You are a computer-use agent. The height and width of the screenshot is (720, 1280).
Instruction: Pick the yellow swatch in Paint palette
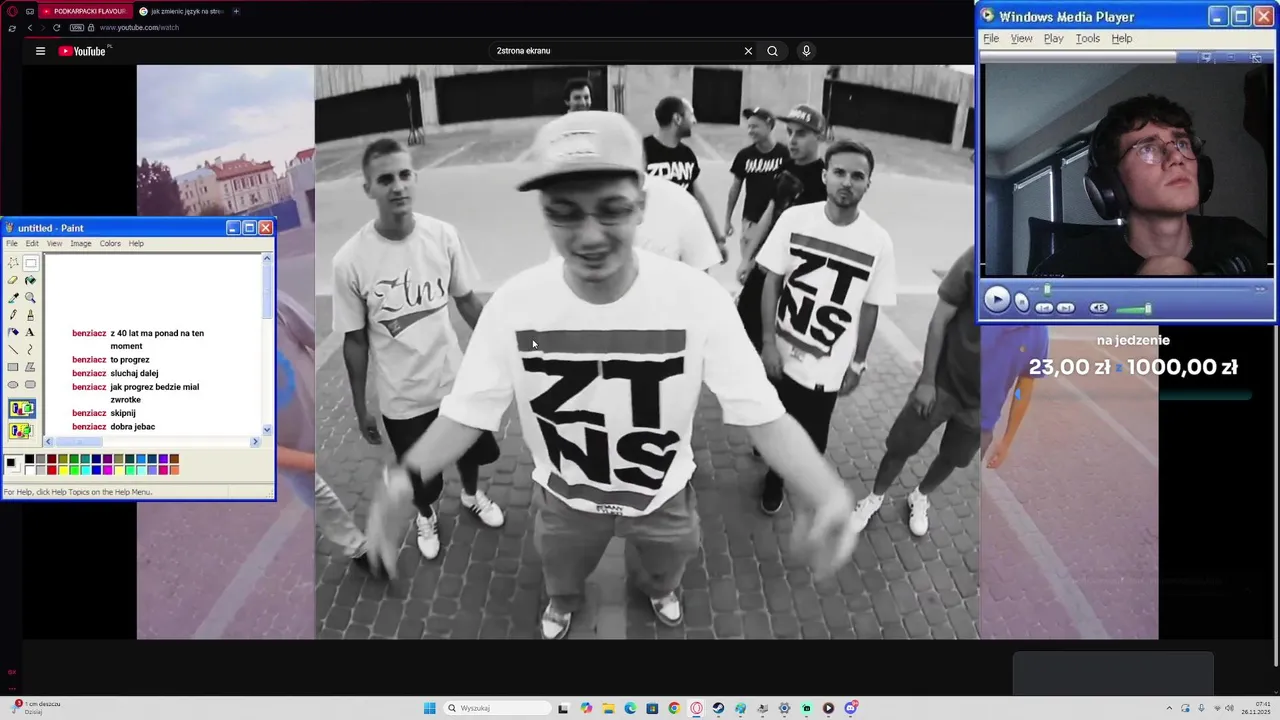coord(62,470)
